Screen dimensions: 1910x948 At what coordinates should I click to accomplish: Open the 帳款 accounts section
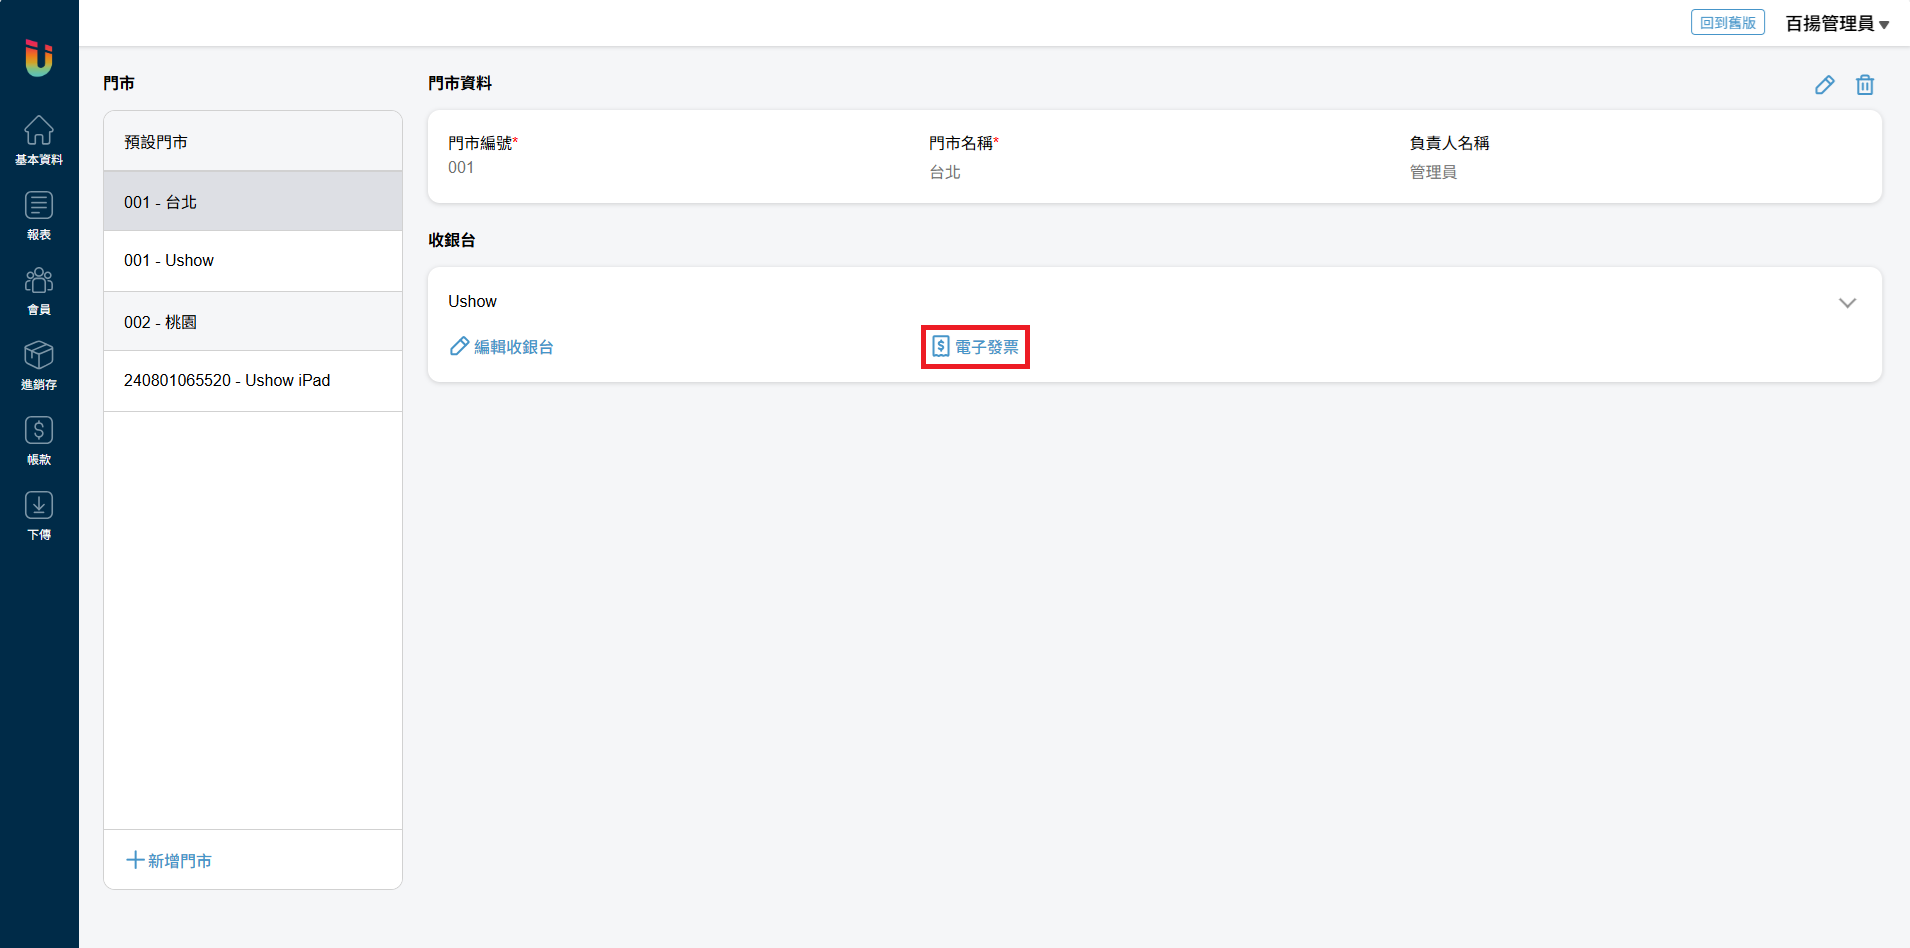click(x=39, y=440)
